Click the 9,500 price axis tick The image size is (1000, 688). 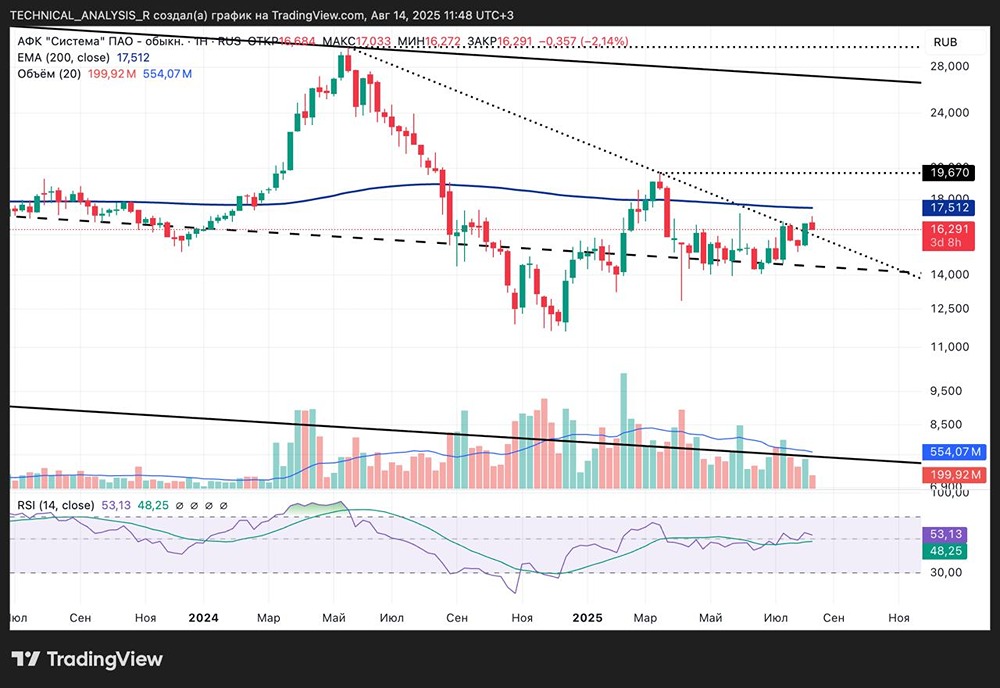click(x=946, y=391)
